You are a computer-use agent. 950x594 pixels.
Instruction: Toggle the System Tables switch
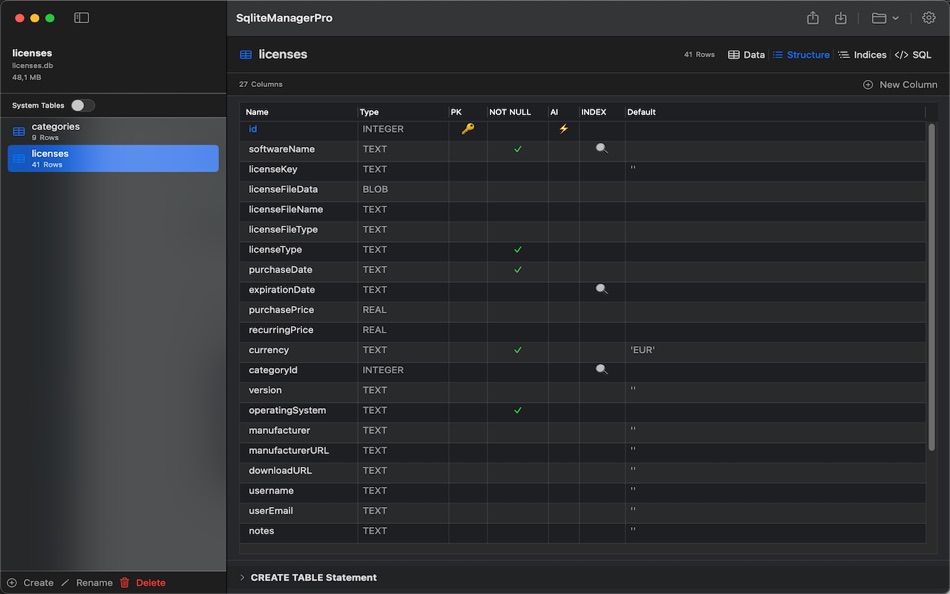pyautogui.click(x=82, y=105)
